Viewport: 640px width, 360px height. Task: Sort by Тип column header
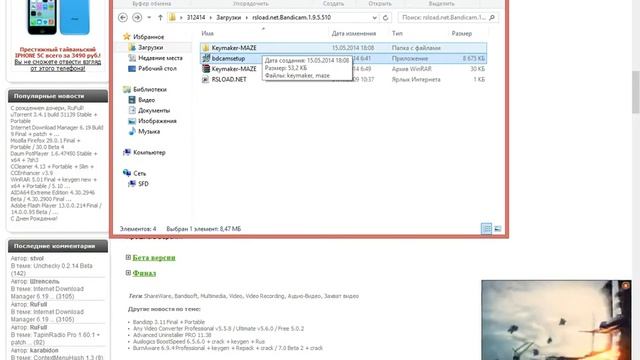click(397, 33)
